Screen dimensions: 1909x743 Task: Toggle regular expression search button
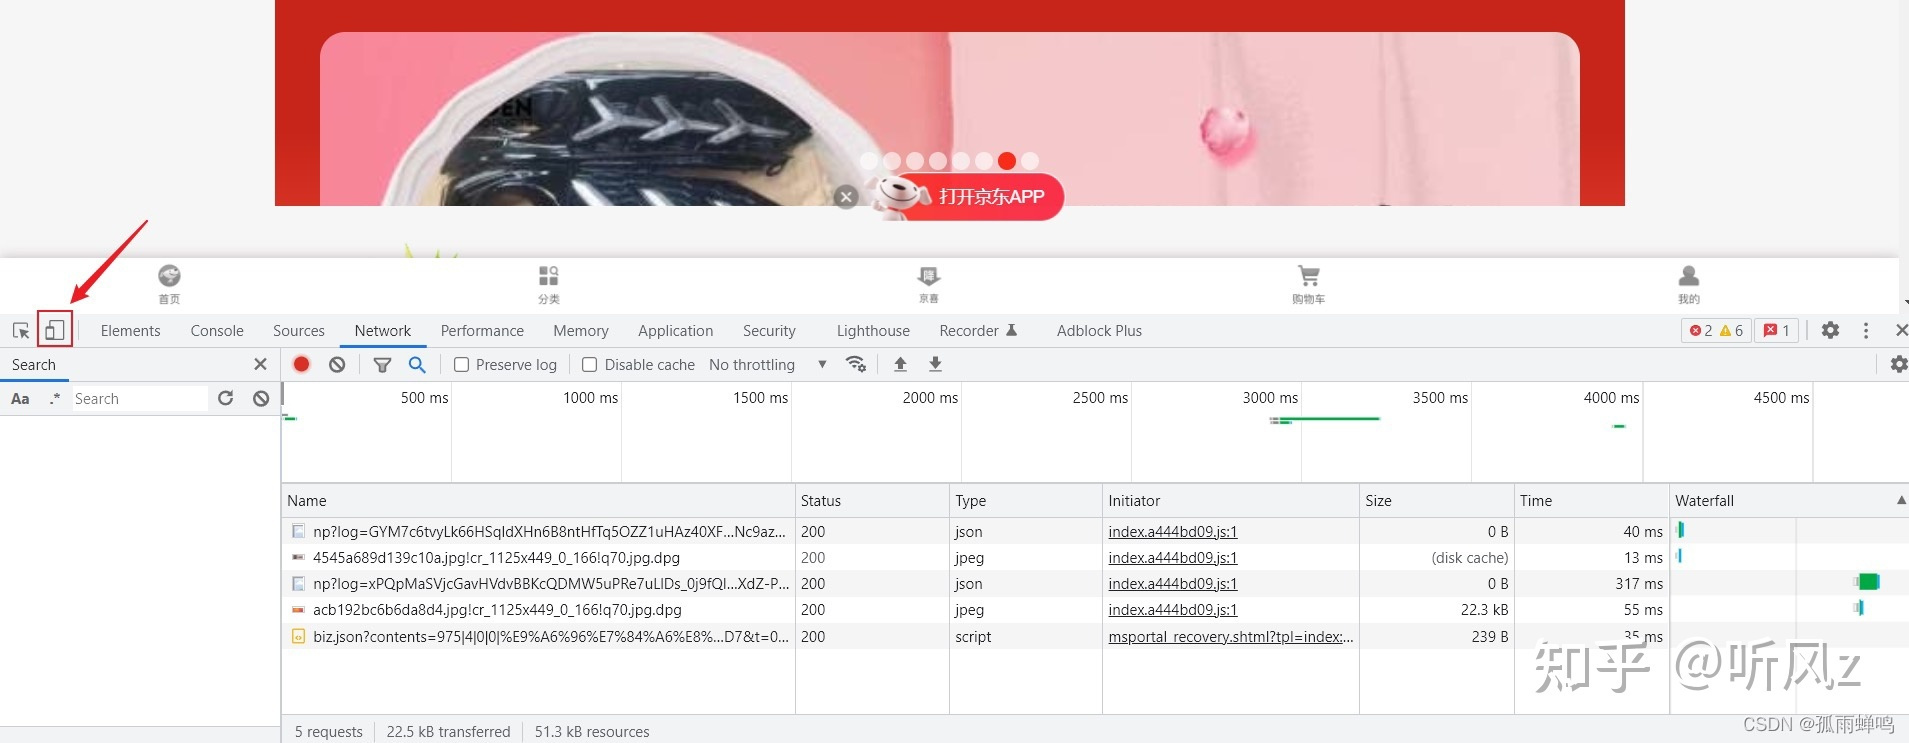click(x=54, y=398)
